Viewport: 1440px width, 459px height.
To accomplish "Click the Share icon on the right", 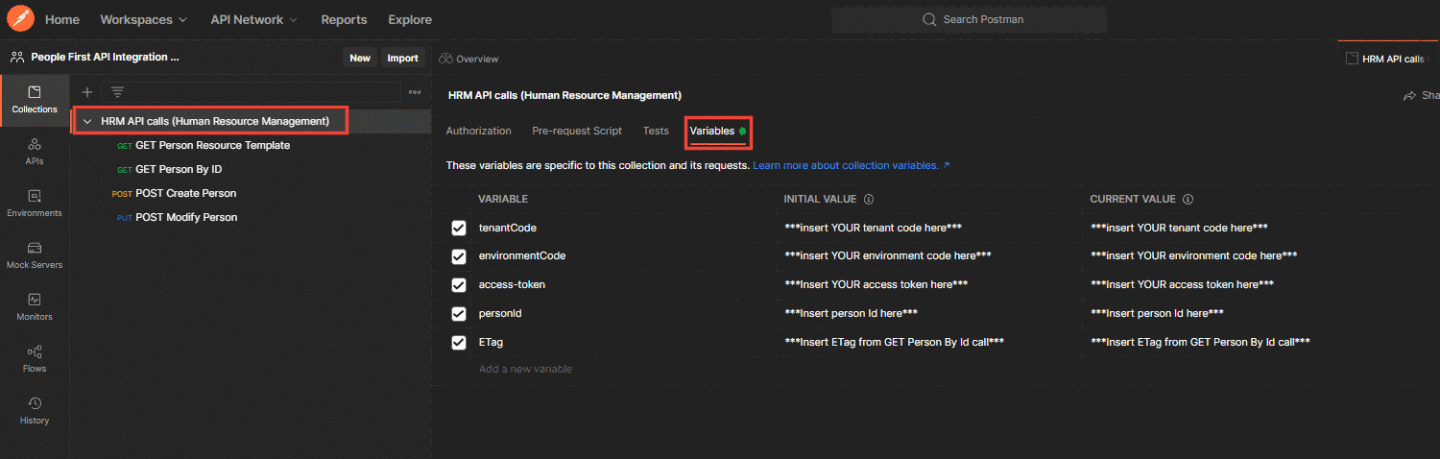I will point(1410,95).
